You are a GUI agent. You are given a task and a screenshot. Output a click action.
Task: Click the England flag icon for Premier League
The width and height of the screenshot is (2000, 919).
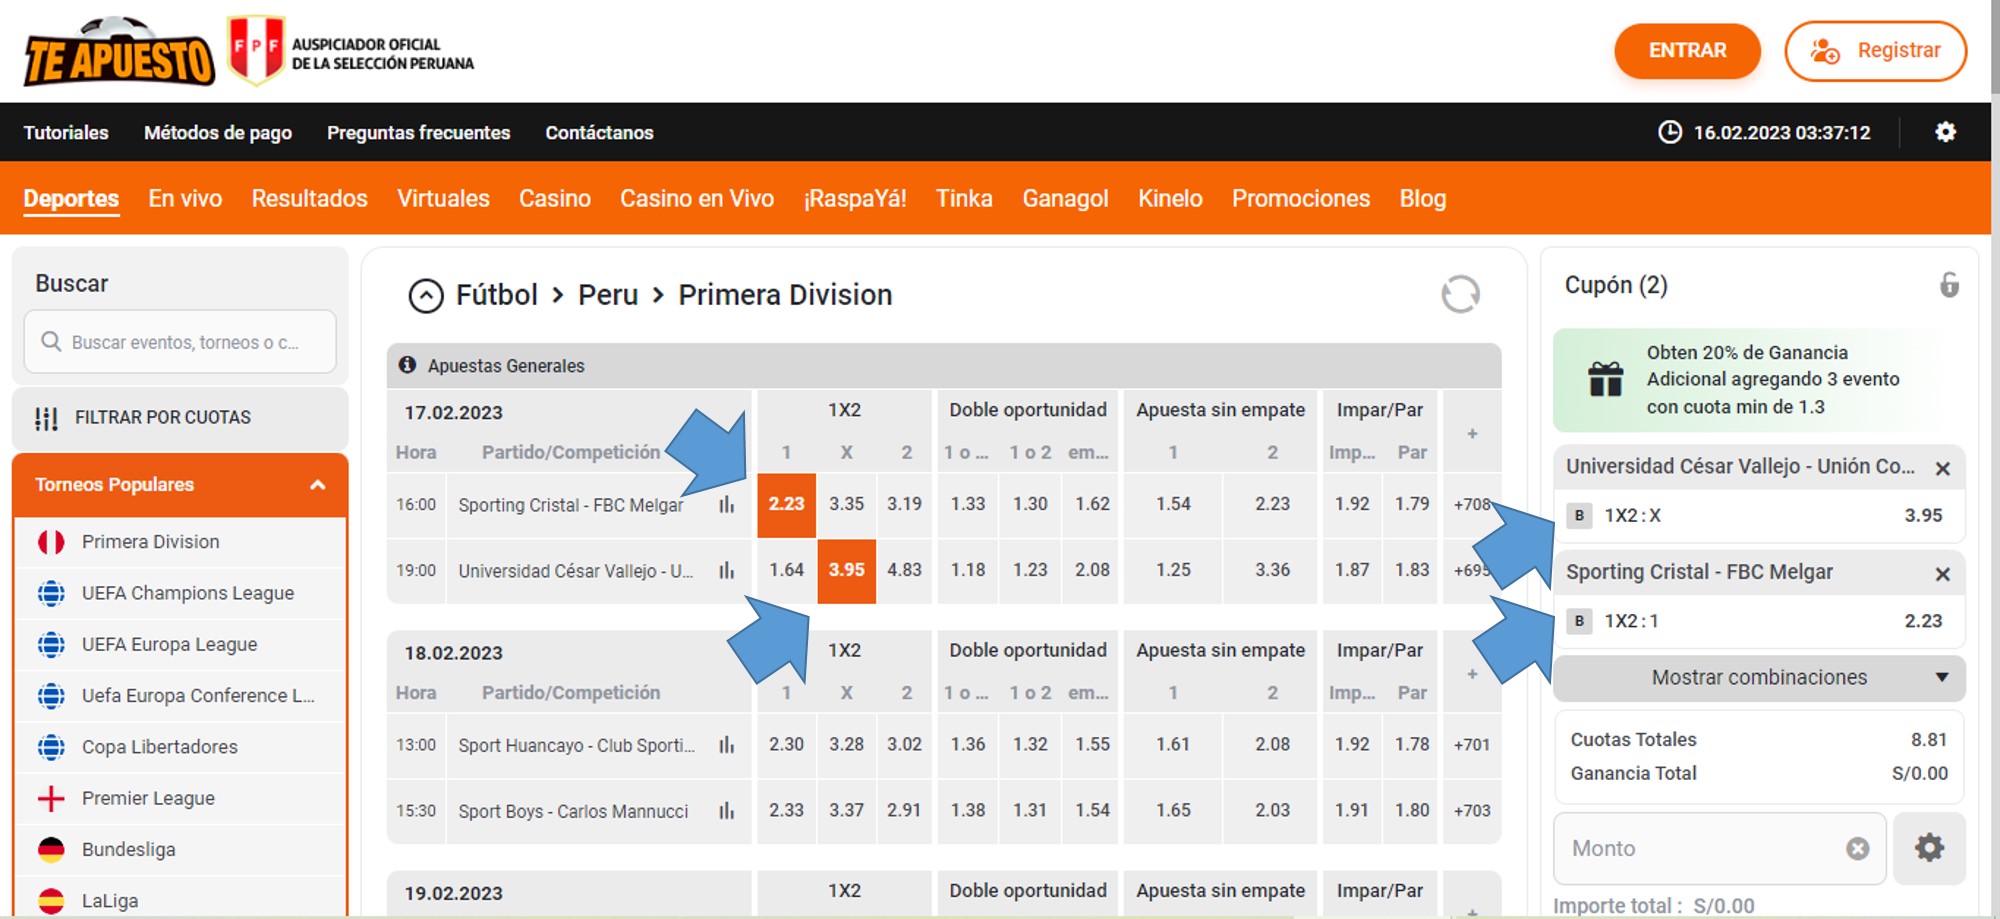(x=51, y=798)
